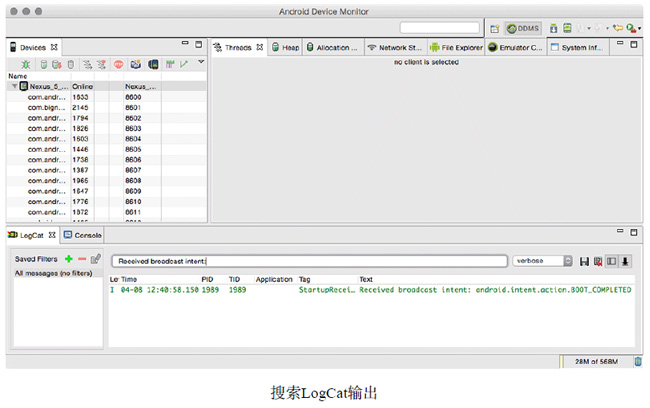650x408 pixels.
Task: Collapse the Nexus_5 device tree node
Action: coord(14,87)
